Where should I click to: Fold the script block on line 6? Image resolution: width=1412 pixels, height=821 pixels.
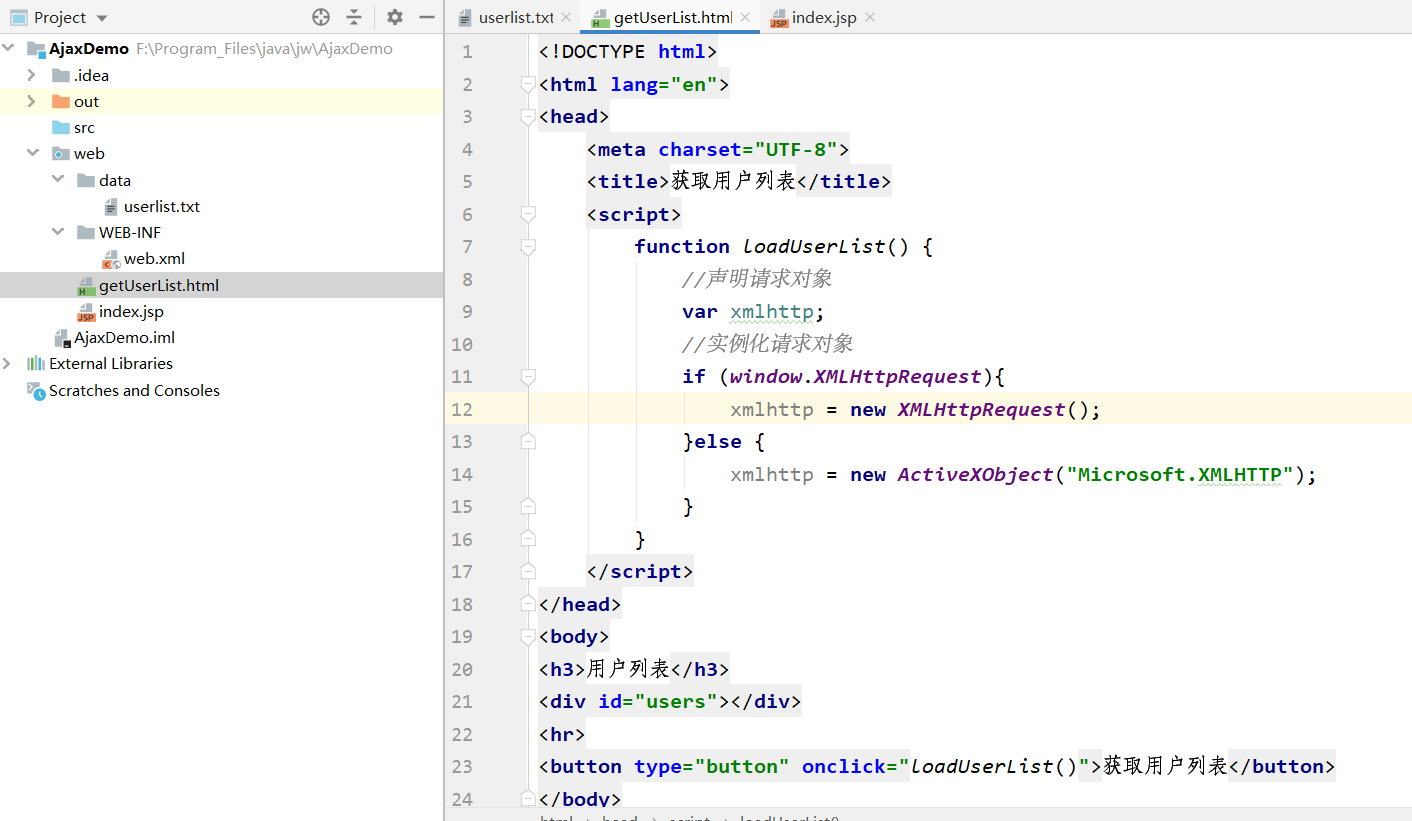(528, 214)
